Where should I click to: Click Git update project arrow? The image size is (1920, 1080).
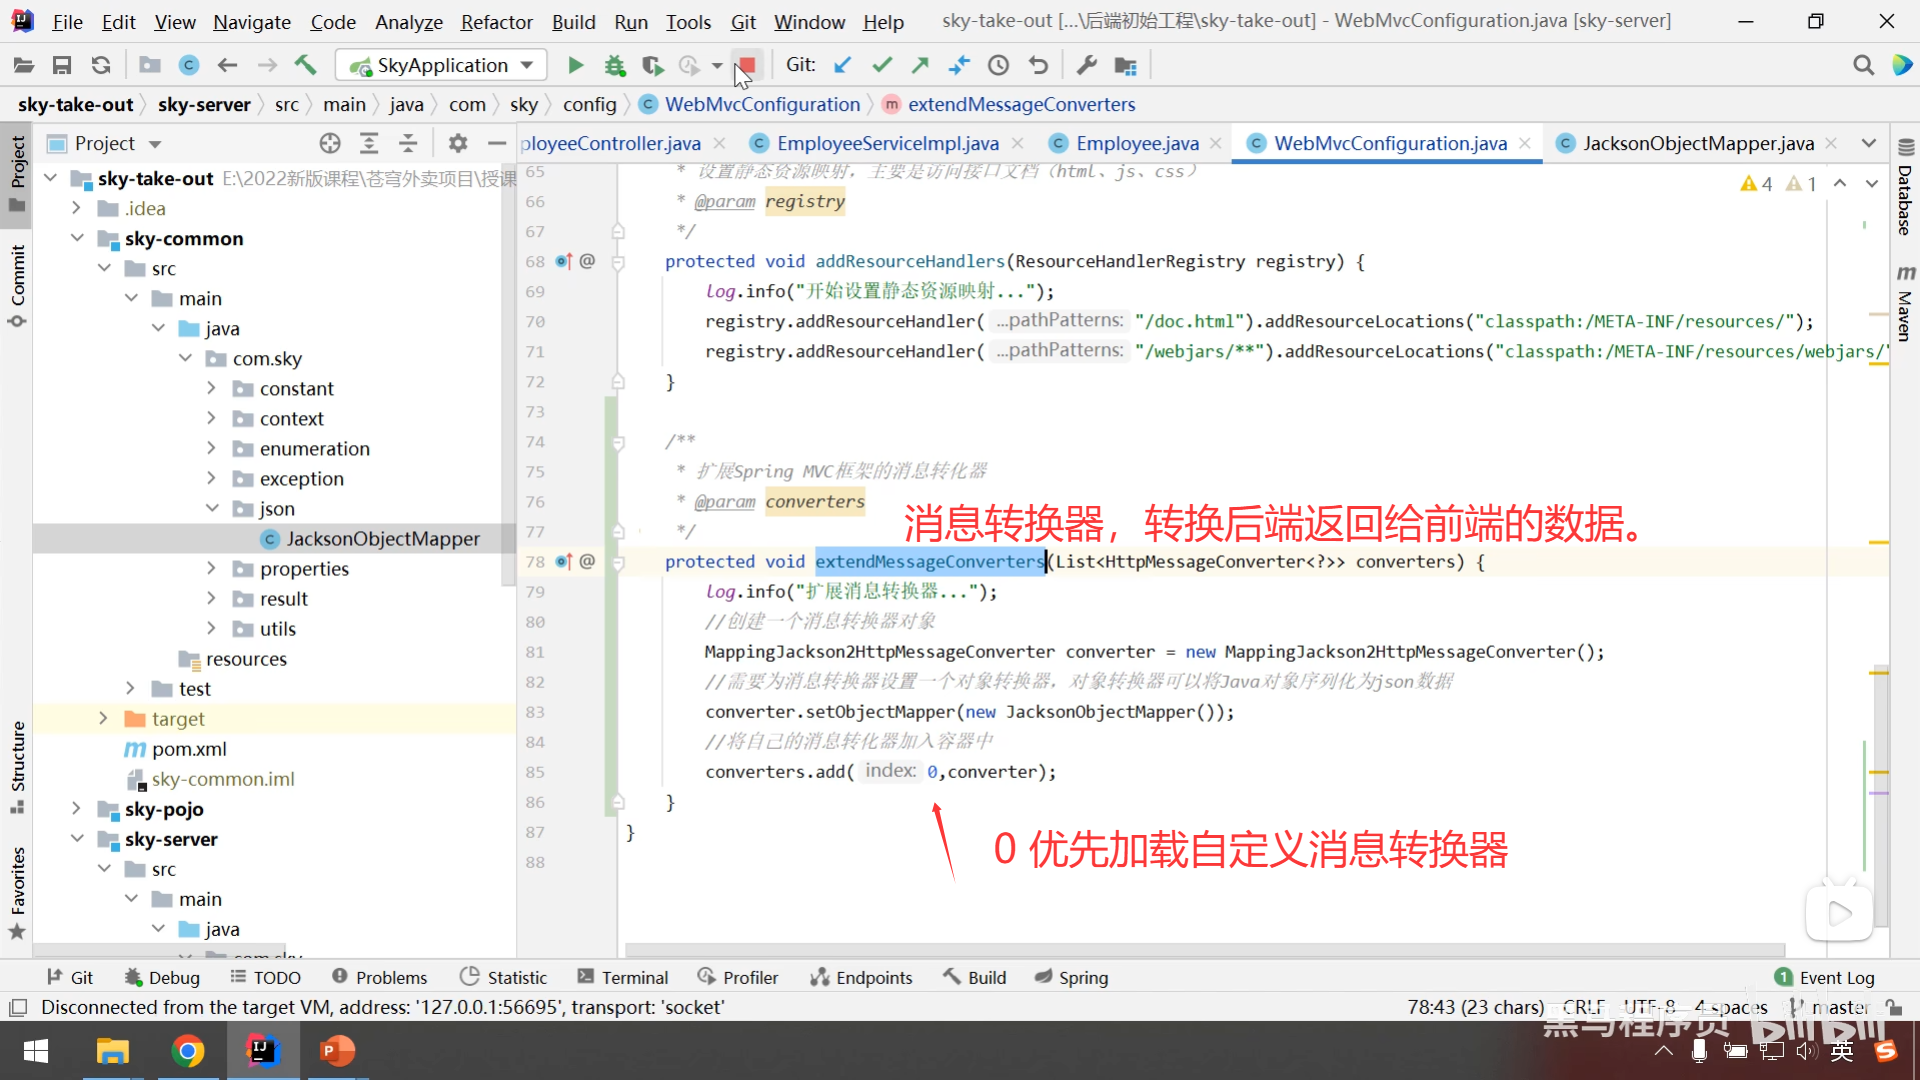(x=842, y=66)
